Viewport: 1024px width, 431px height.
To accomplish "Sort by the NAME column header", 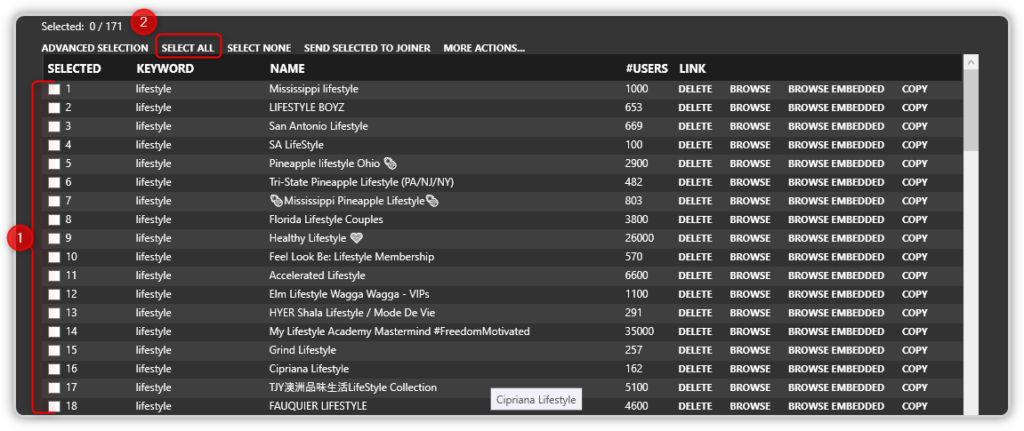I will click(287, 69).
